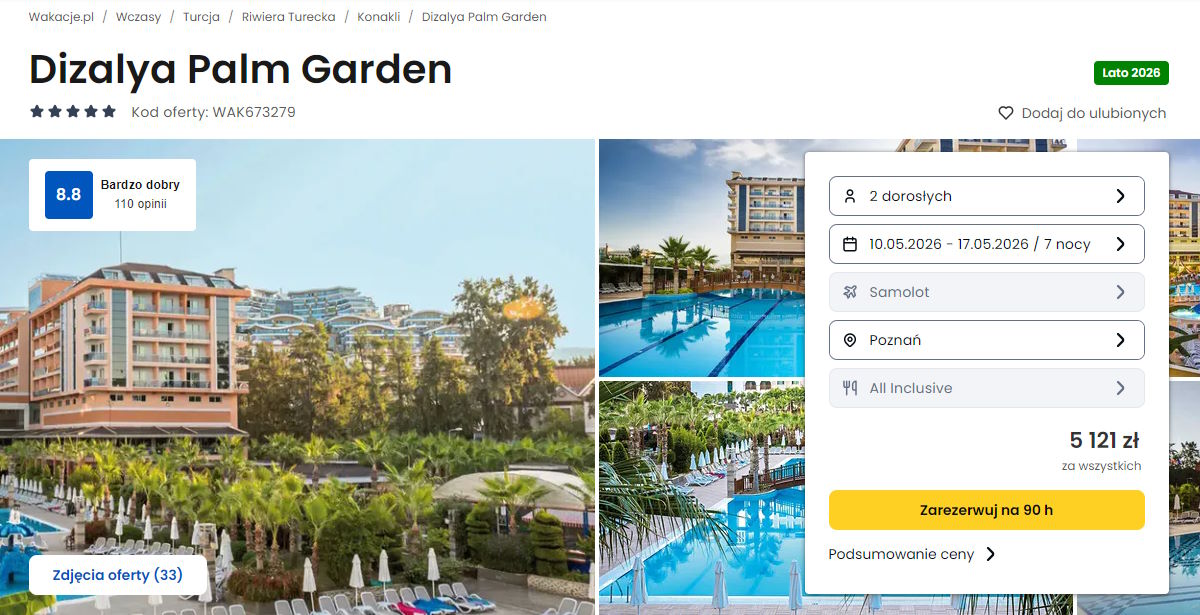1200x615 pixels.
Task: Open the All Inclusive board option chevron
Action: 1120,388
